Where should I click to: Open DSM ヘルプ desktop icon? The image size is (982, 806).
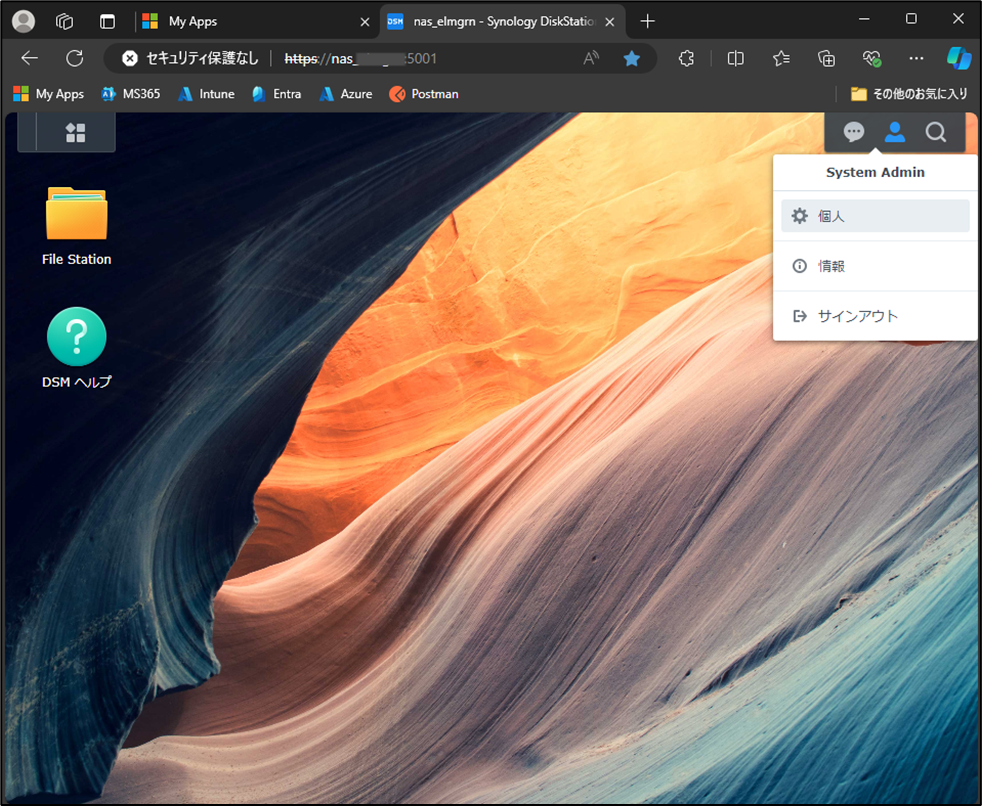(x=76, y=348)
